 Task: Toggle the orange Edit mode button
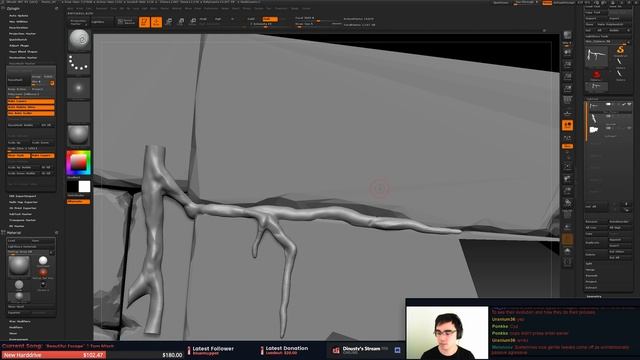click(x=144, y=22)
